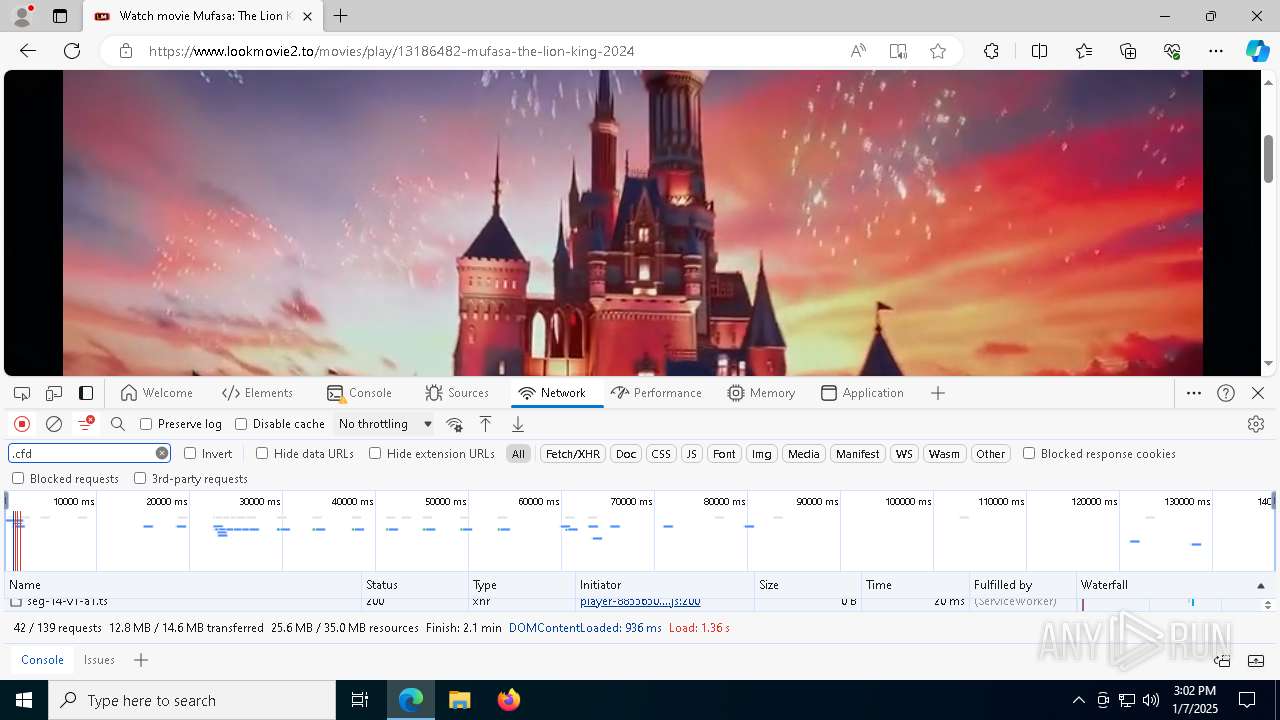Image resolution: width=1280 pixels, height=720 pixels.
Task: Open the No throttling dropdown
Action: click(385, 424)
